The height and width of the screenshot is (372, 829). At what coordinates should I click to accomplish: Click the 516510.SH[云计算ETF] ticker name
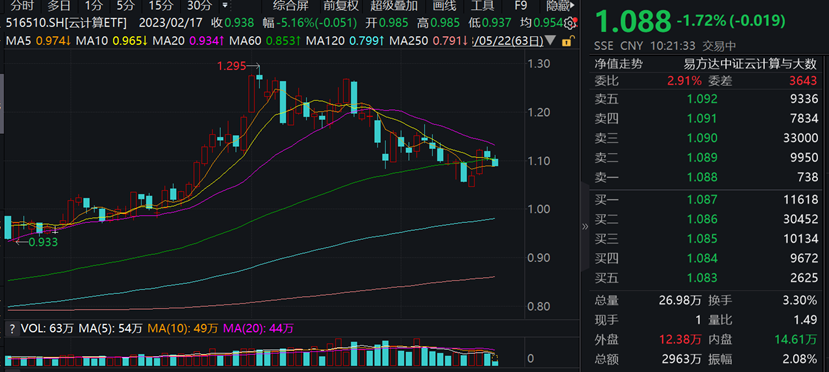point(66,23)
